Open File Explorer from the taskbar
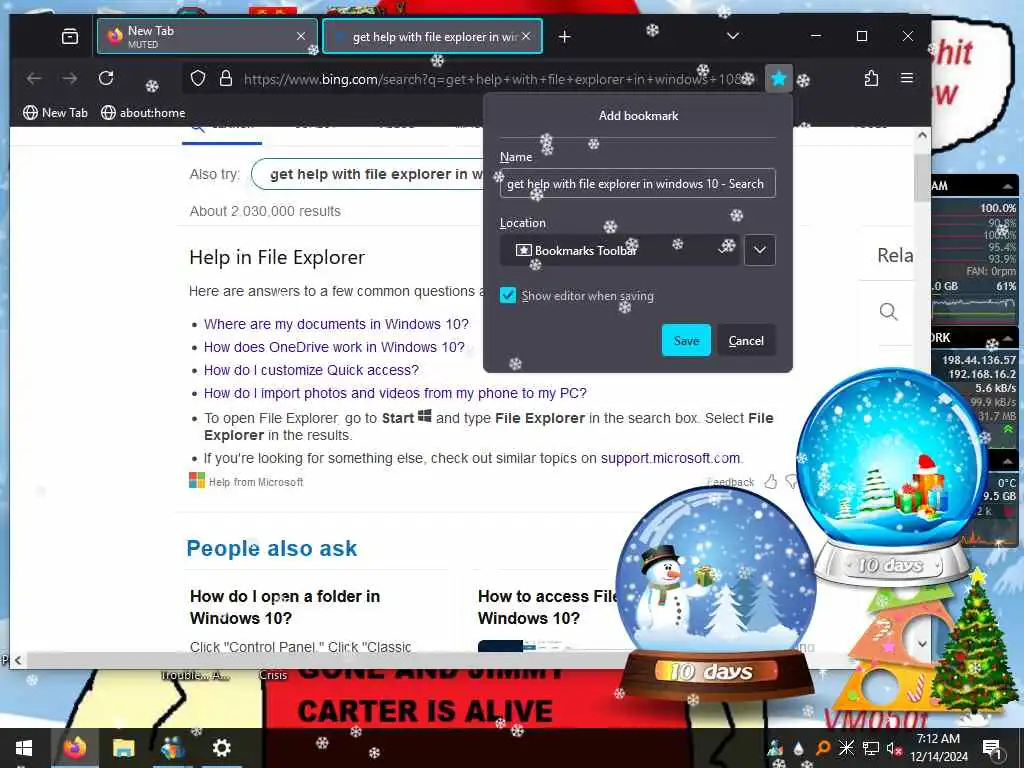1024x768 pixels. 123,748
